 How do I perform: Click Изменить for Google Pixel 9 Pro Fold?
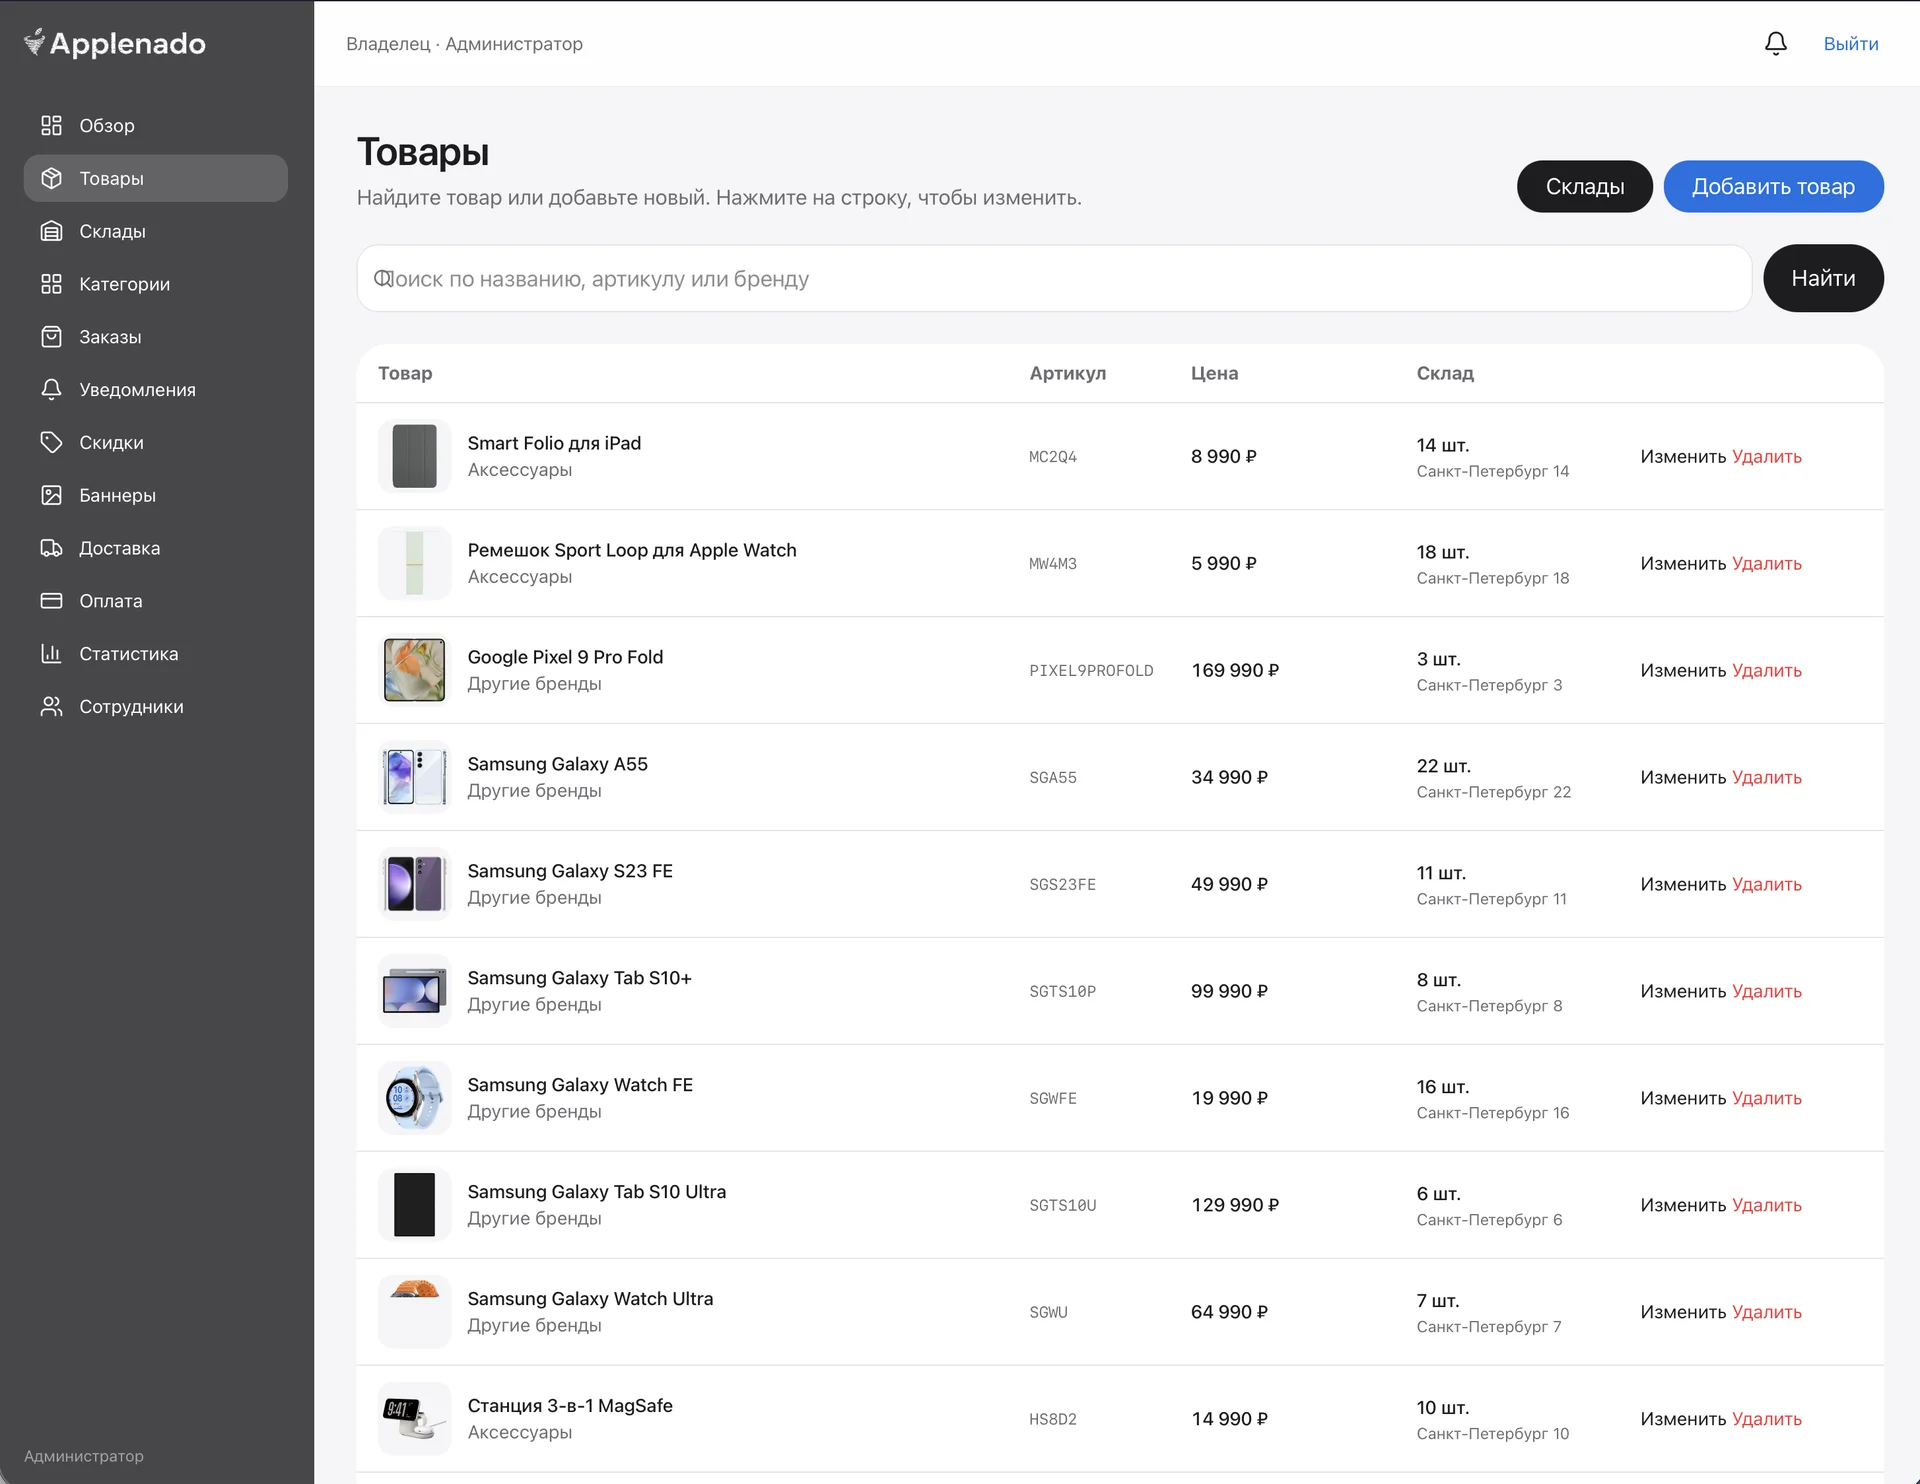[x=1683, y=670]
